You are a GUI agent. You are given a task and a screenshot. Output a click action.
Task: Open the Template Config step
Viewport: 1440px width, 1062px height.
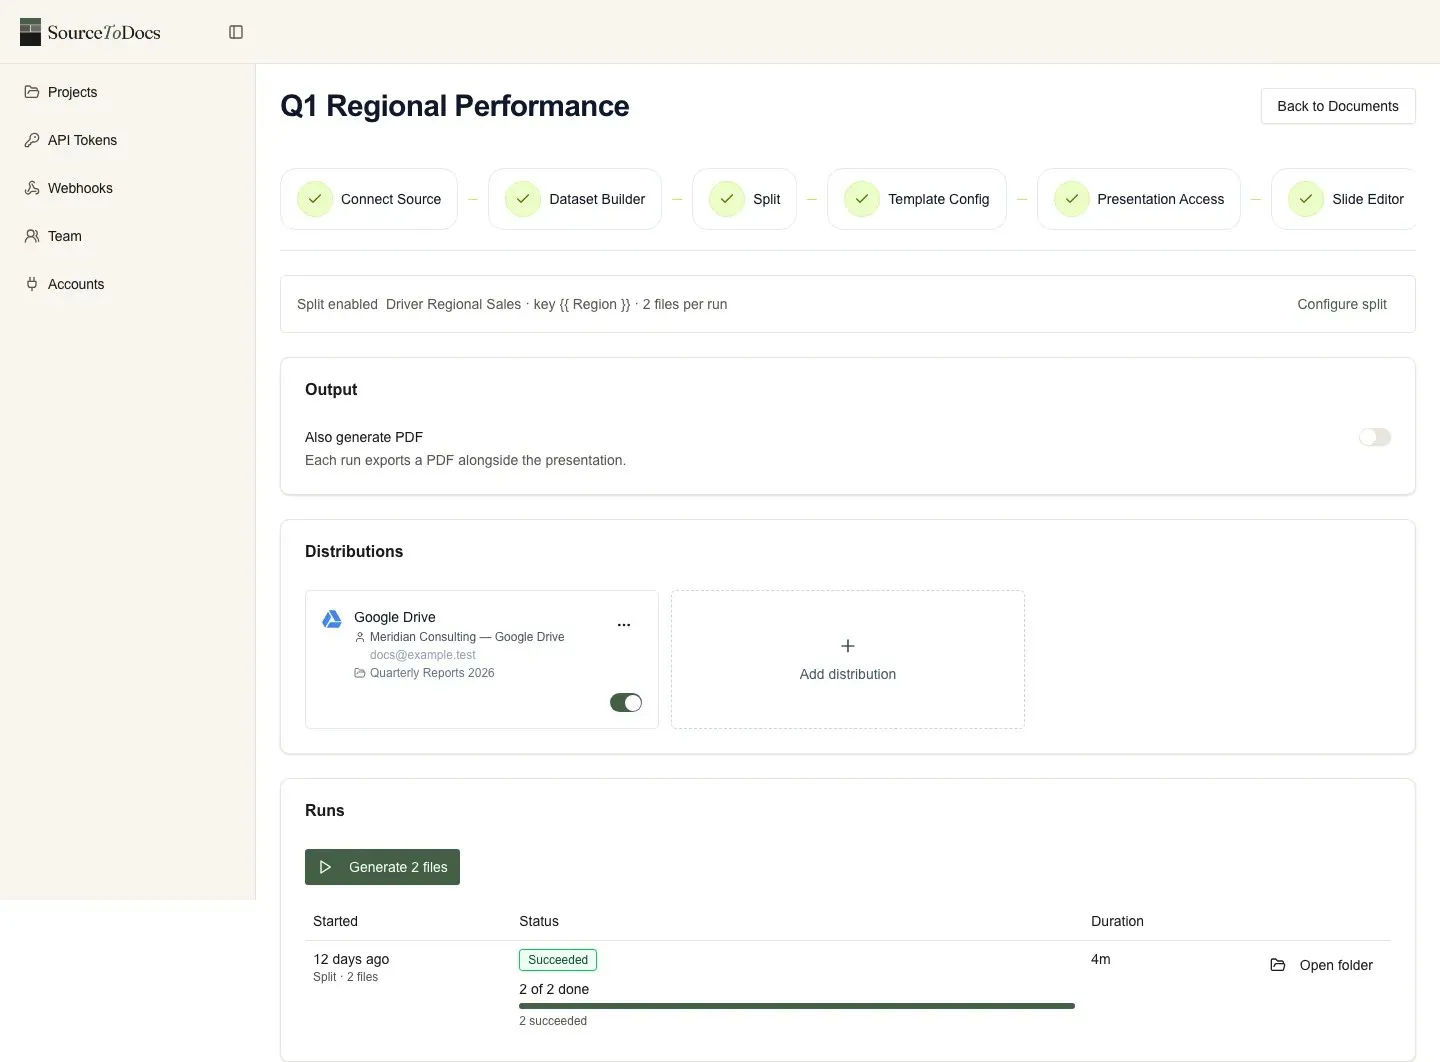click(x=917, y=199)
